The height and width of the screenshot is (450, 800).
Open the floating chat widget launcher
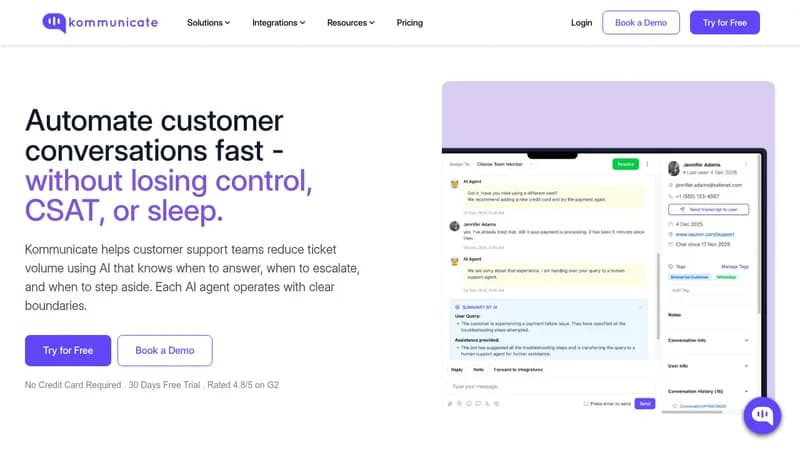pos(762,415)
